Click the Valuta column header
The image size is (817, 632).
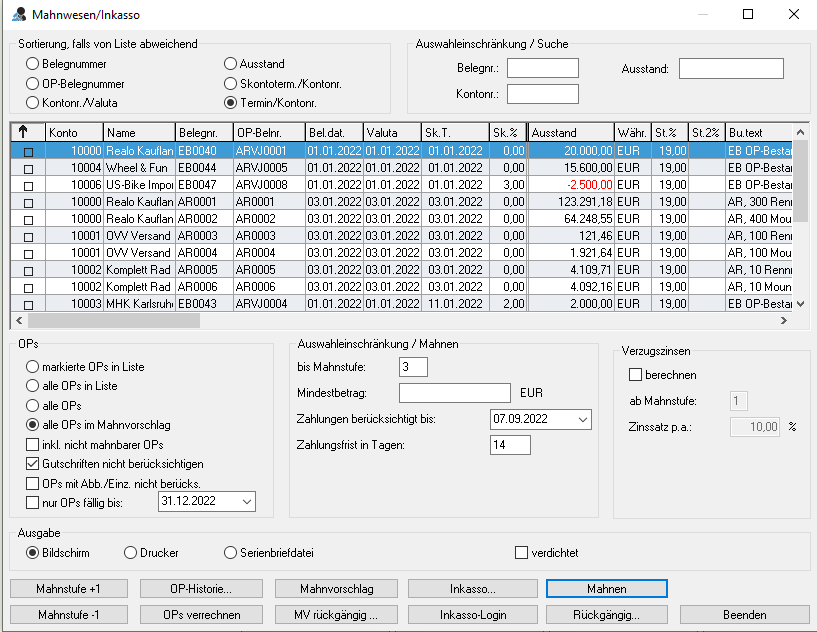click(x=392, y=132)
